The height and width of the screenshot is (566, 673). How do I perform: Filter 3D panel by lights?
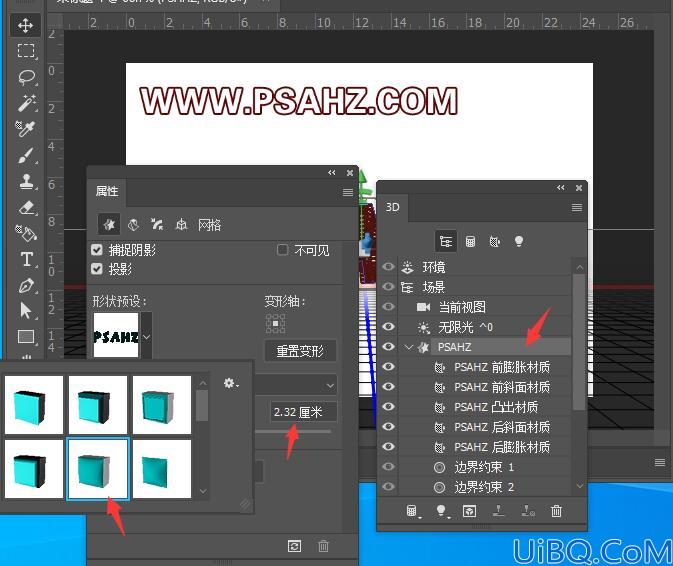coord(519,242)
